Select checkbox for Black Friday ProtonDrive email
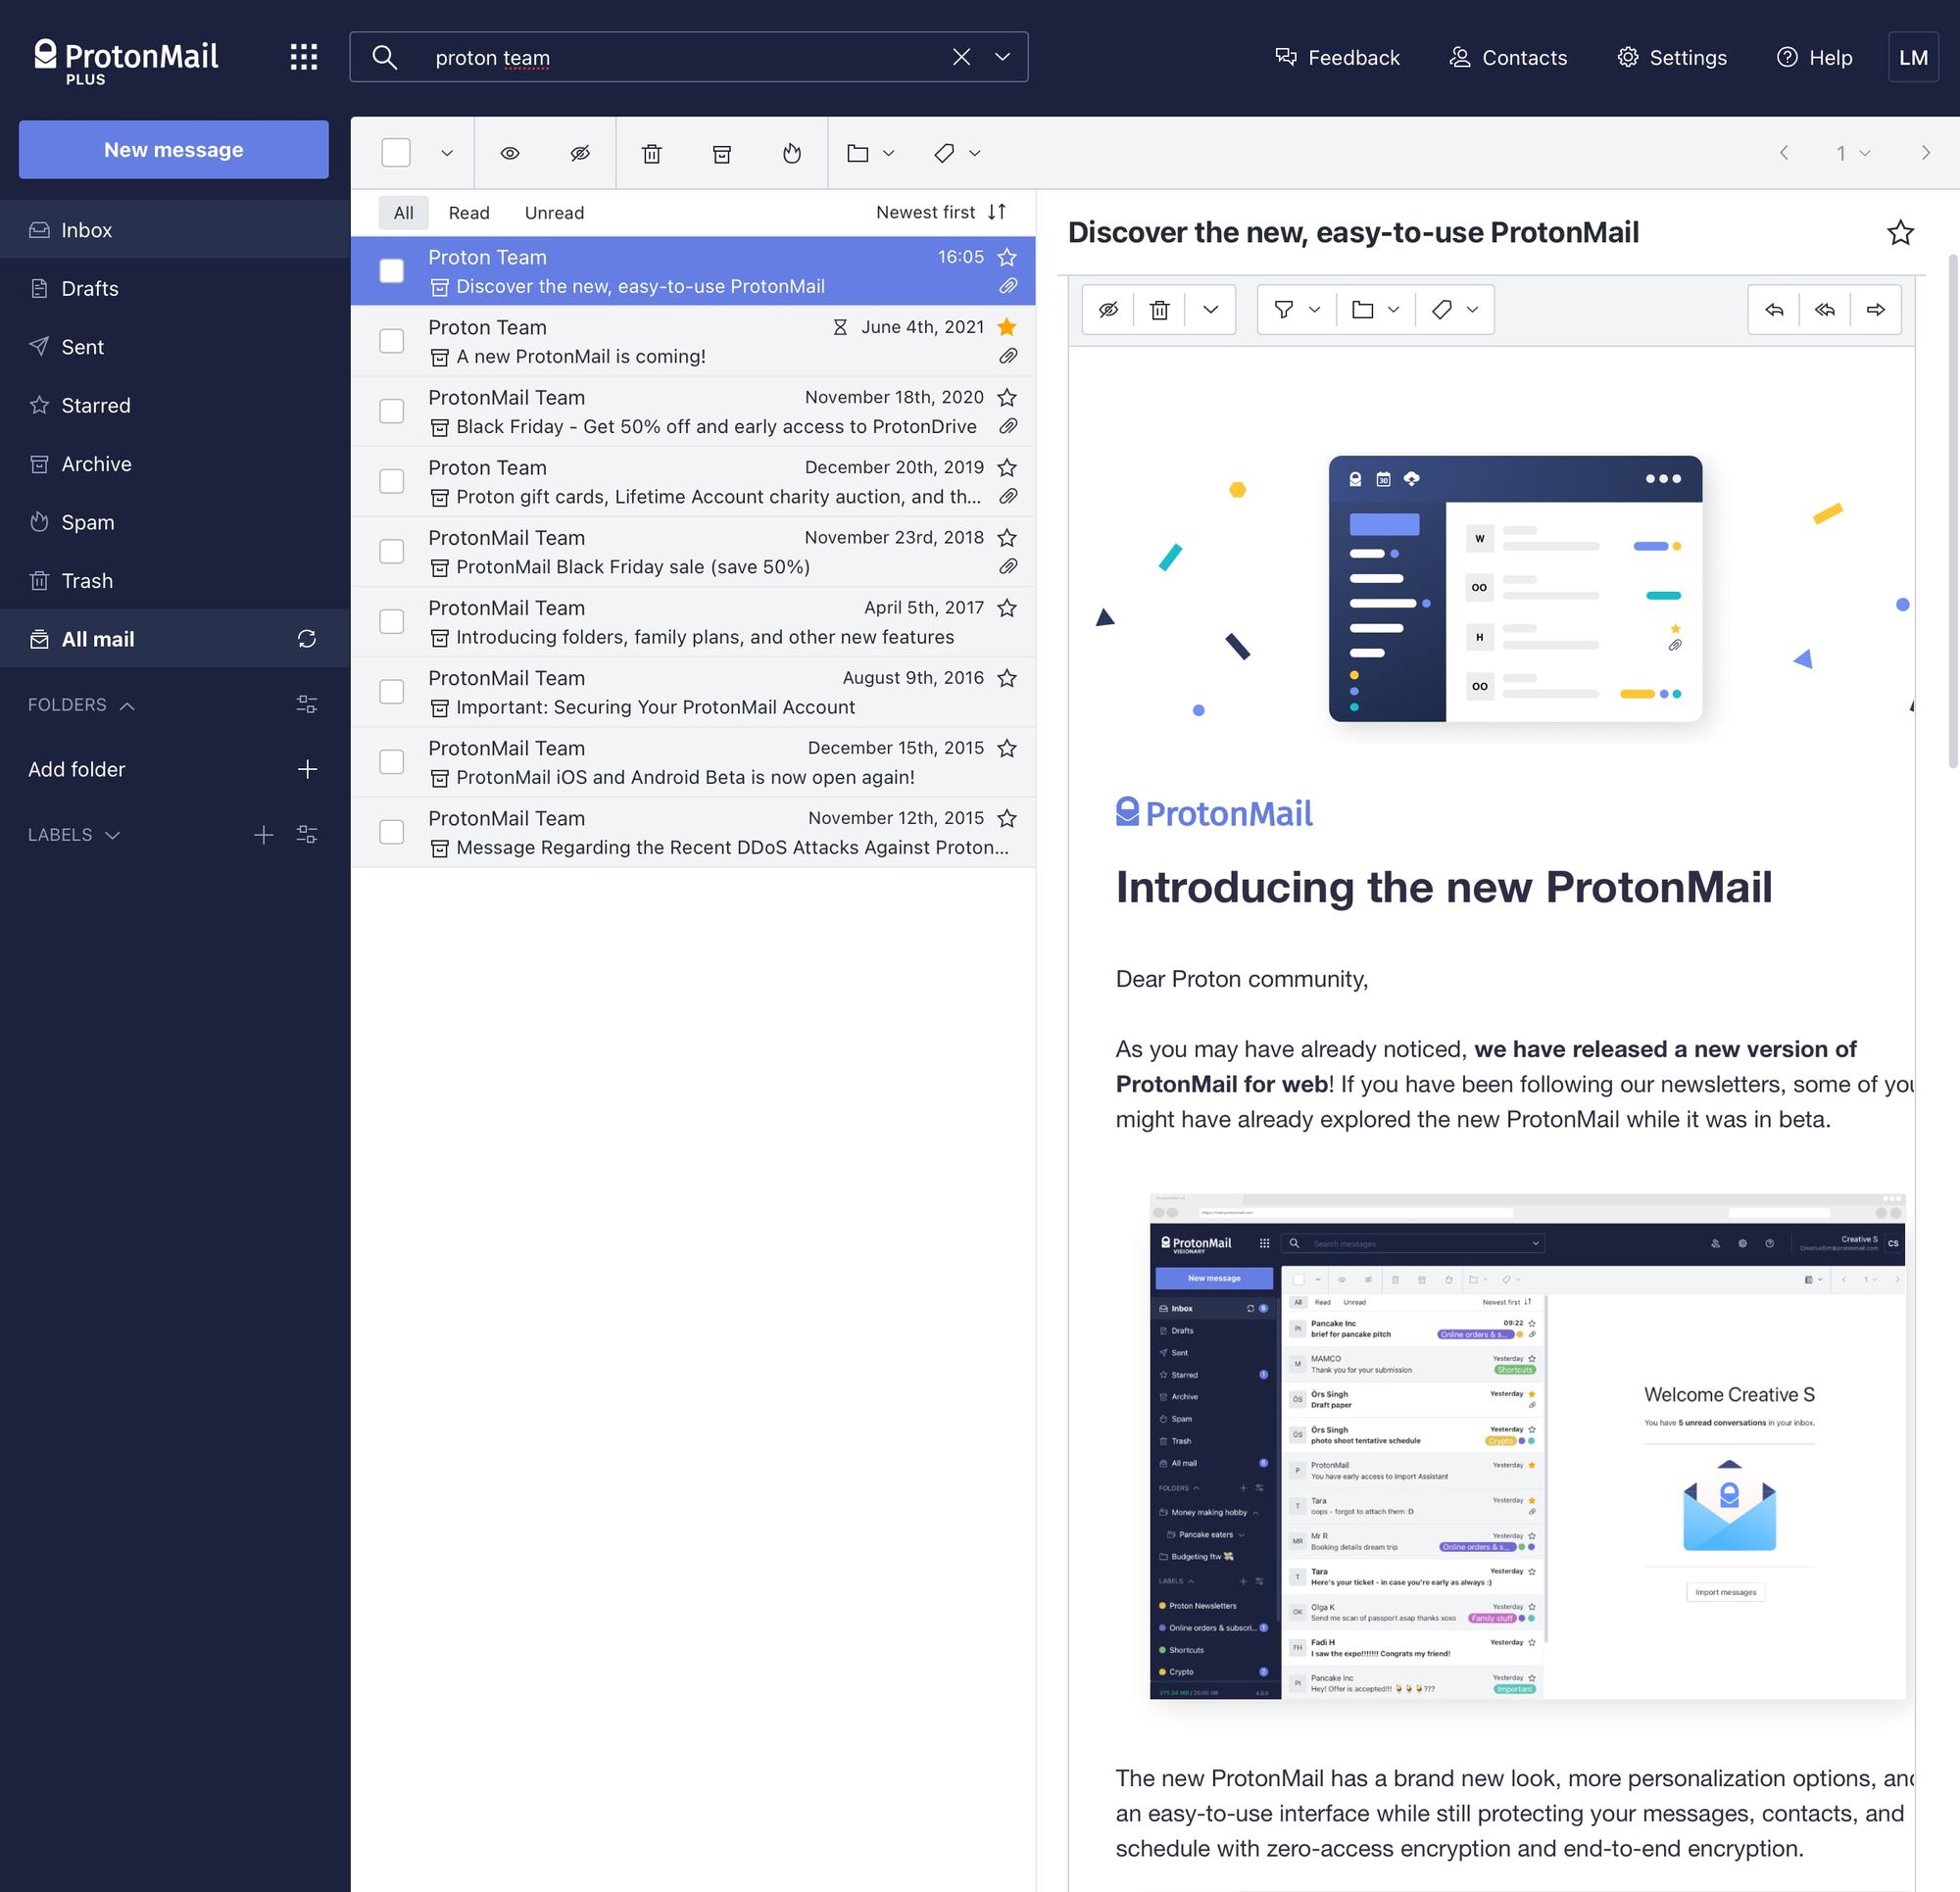This screenshot has width=1960, height=1892. [x=392, y=411]
